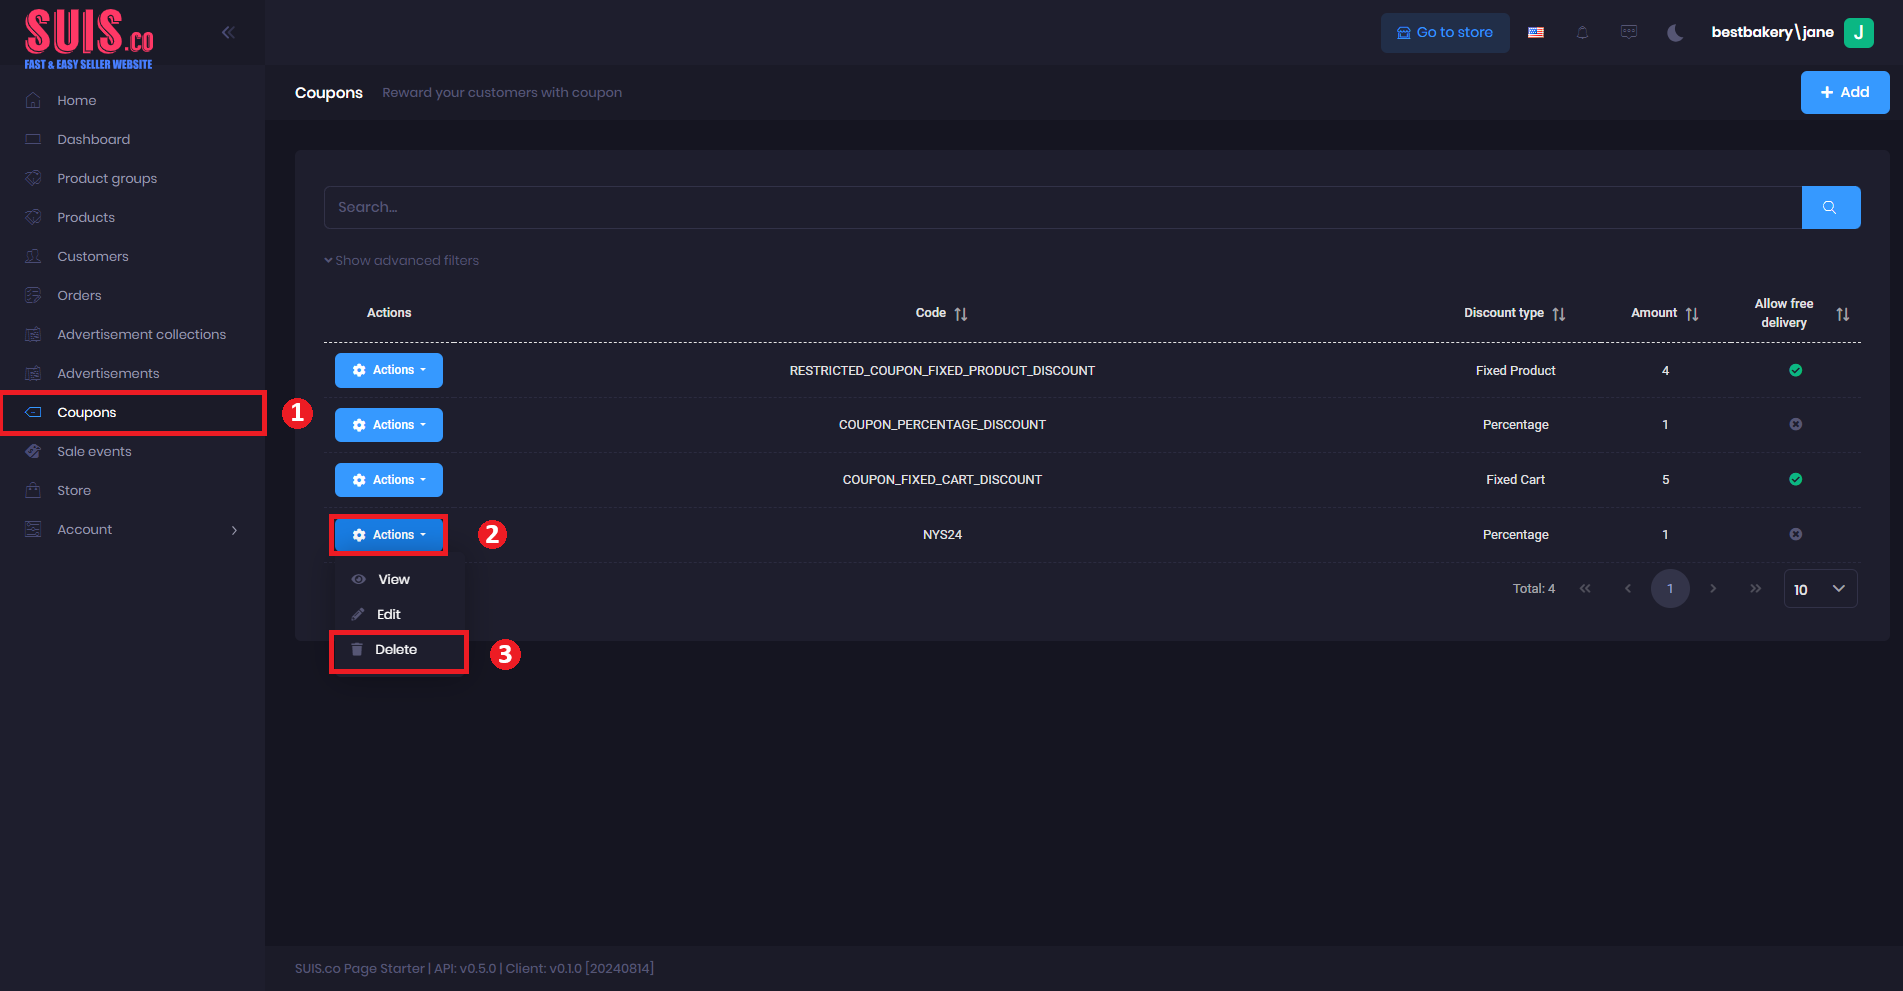
Task: Click Fixed Product discount type cell
Action: [1515, 371]
